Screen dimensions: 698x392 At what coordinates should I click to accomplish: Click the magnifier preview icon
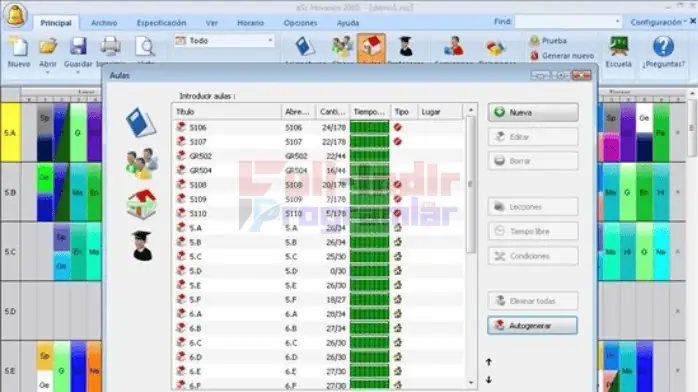point(145,46)
